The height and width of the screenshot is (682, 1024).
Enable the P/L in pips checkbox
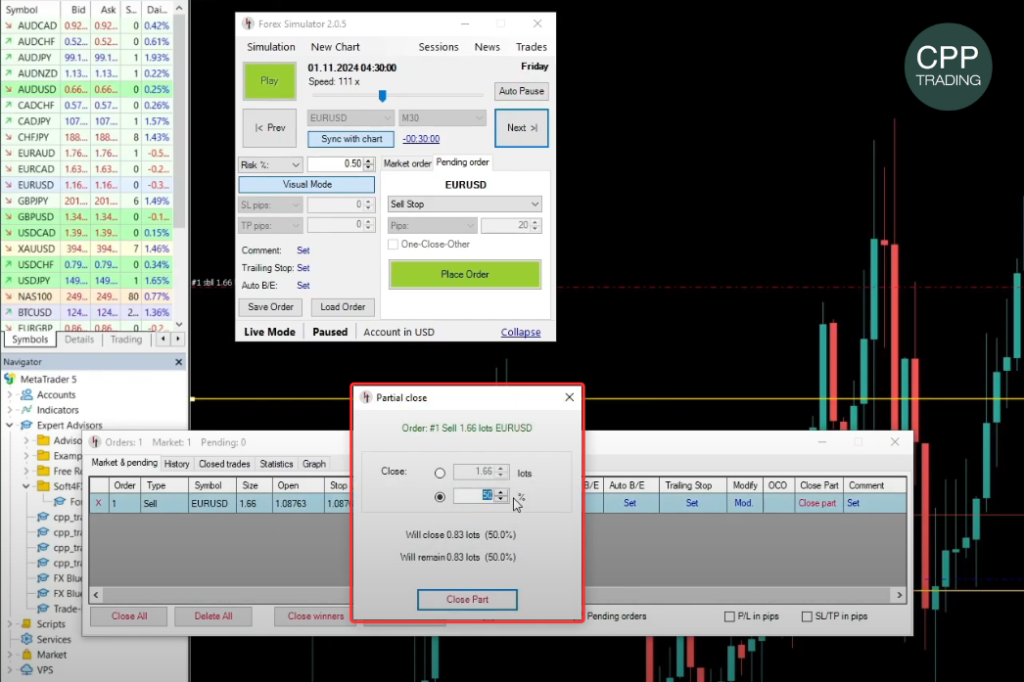pos(729,617)
